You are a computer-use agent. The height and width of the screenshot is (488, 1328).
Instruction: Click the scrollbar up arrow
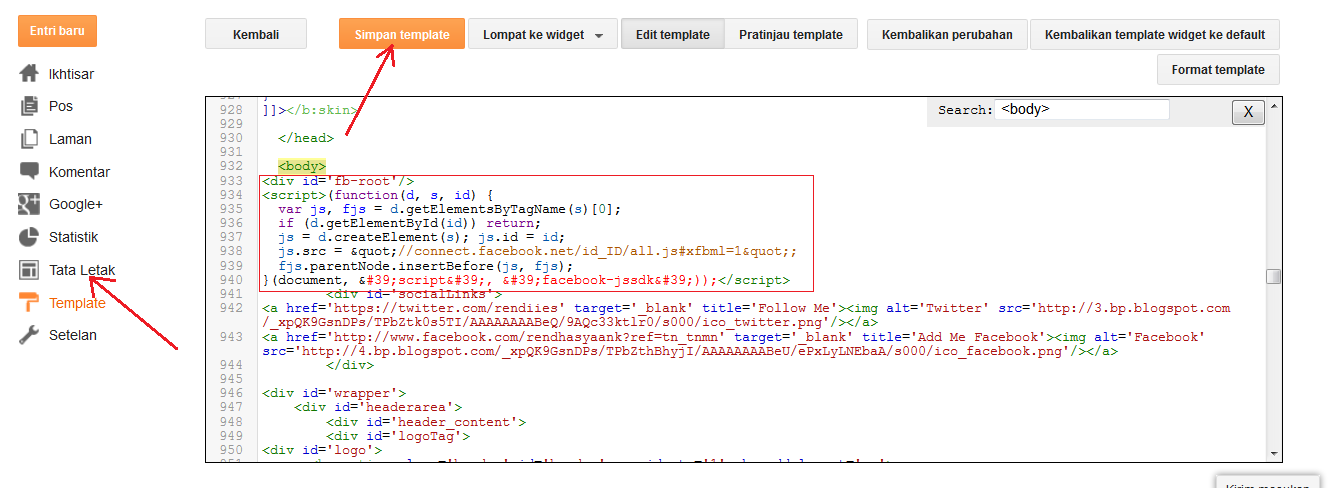1273,105
